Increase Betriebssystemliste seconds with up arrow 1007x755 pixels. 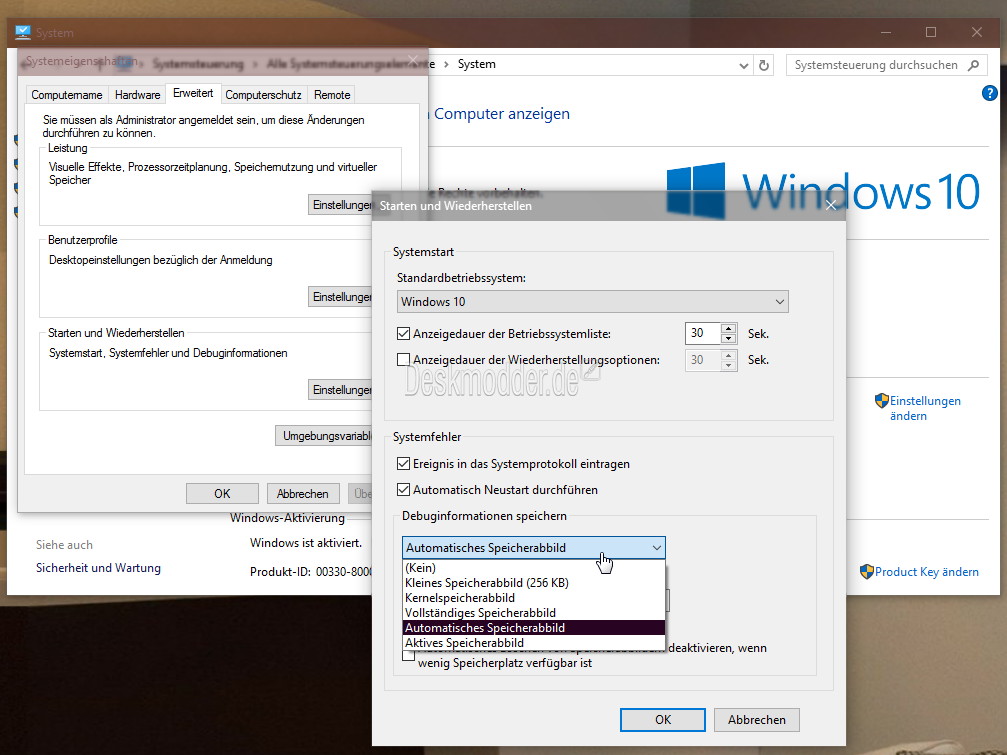[x=728, y=329]
